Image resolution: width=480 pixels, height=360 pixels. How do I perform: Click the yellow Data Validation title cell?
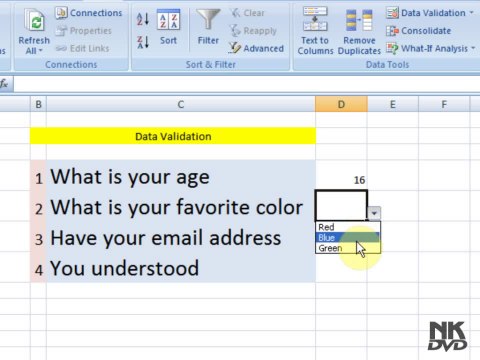tap(173, 136)
